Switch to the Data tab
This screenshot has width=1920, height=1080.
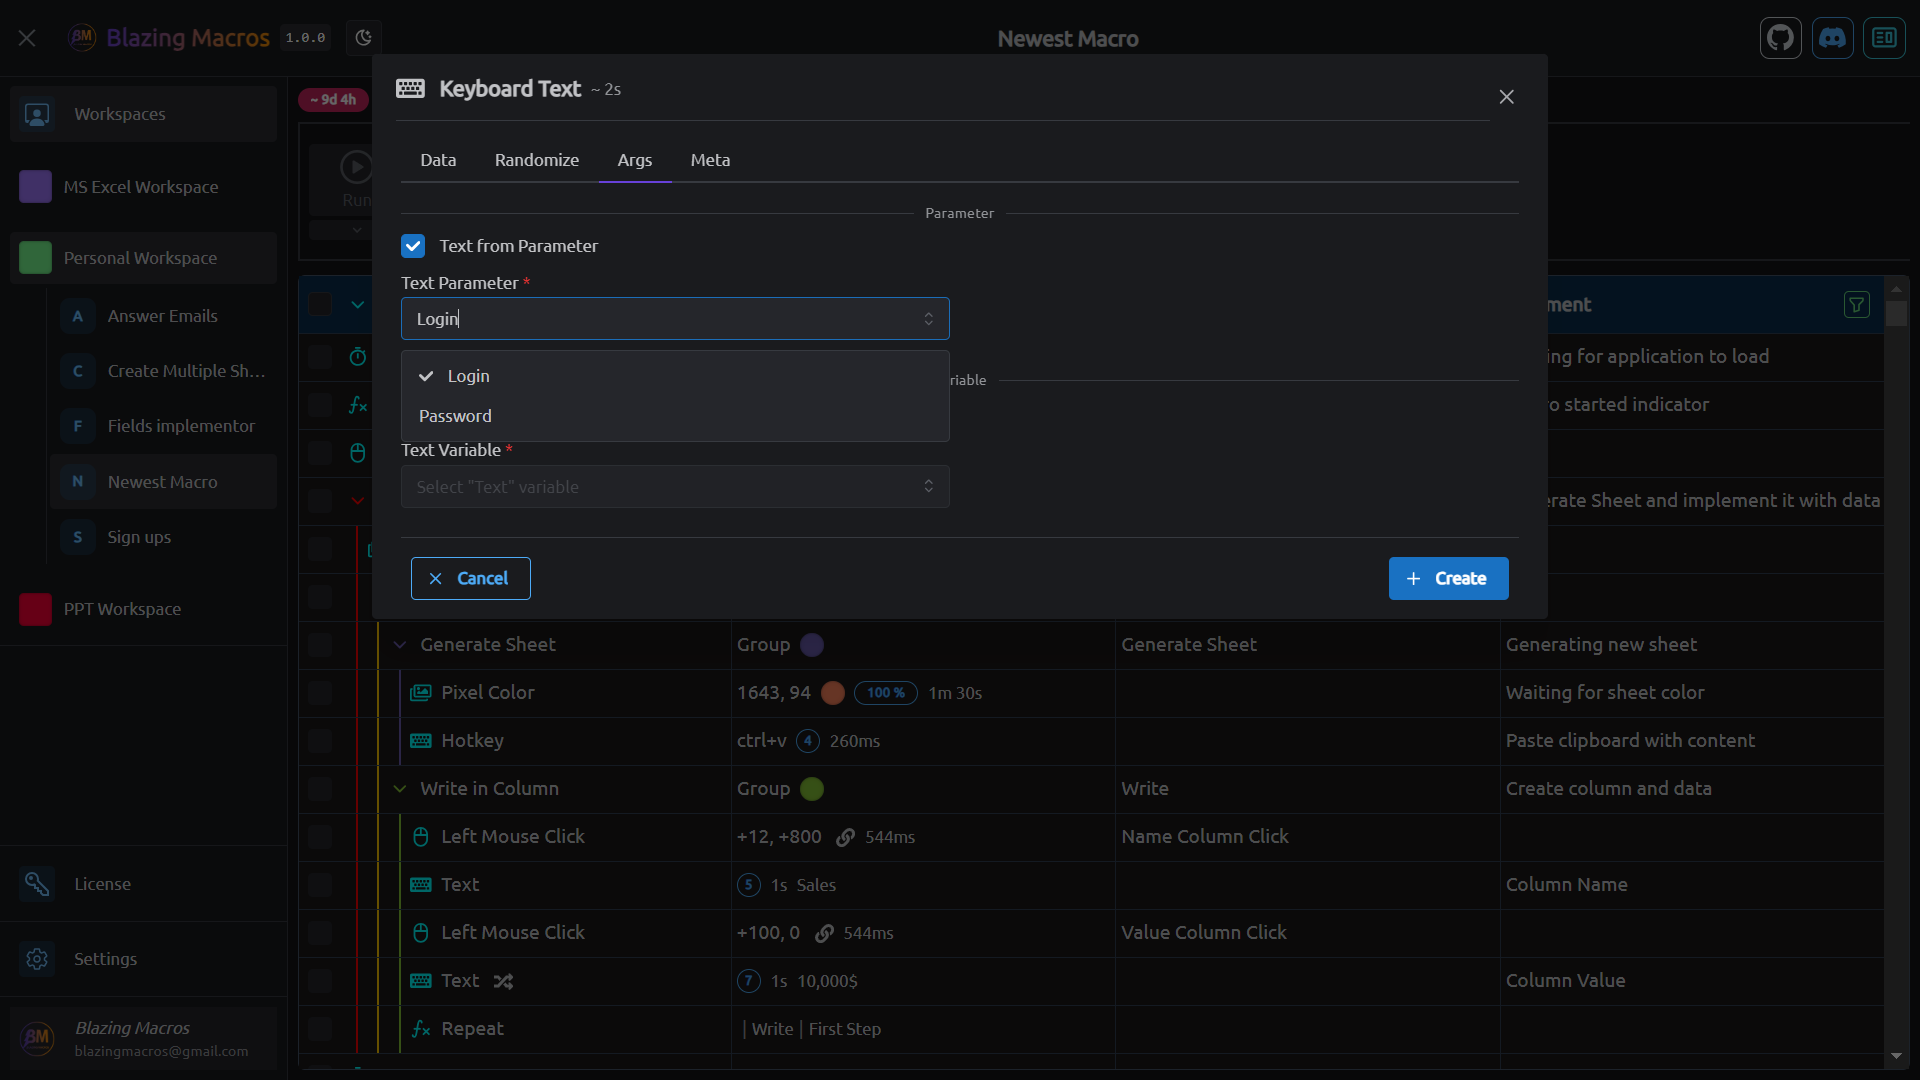(x=438, y=160)
